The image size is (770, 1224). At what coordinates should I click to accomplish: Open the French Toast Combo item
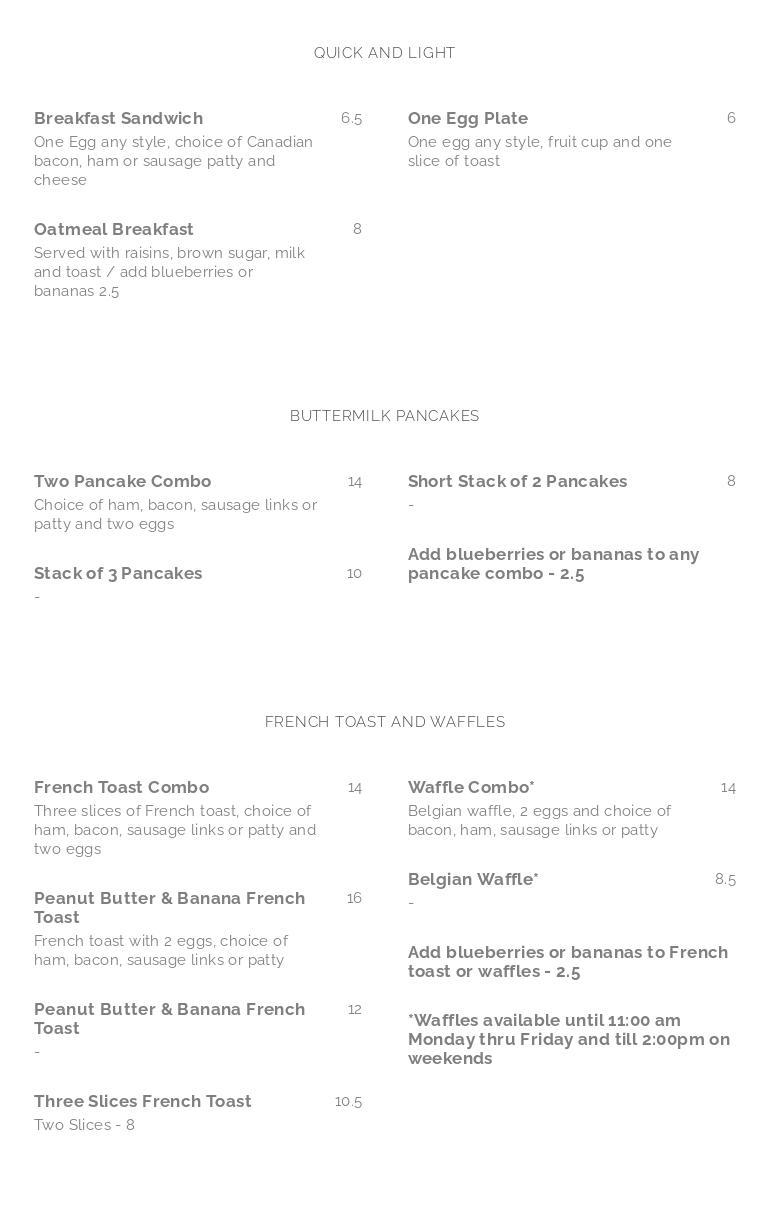(x=121, y=787)
